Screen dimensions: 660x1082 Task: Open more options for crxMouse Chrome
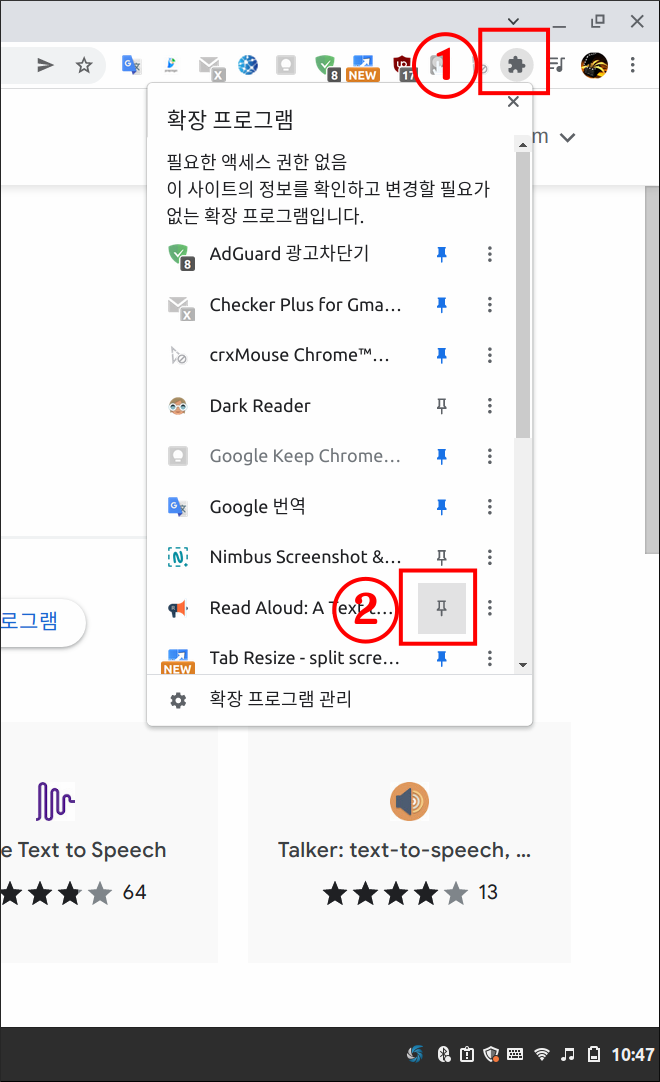[x=489, y=355]
